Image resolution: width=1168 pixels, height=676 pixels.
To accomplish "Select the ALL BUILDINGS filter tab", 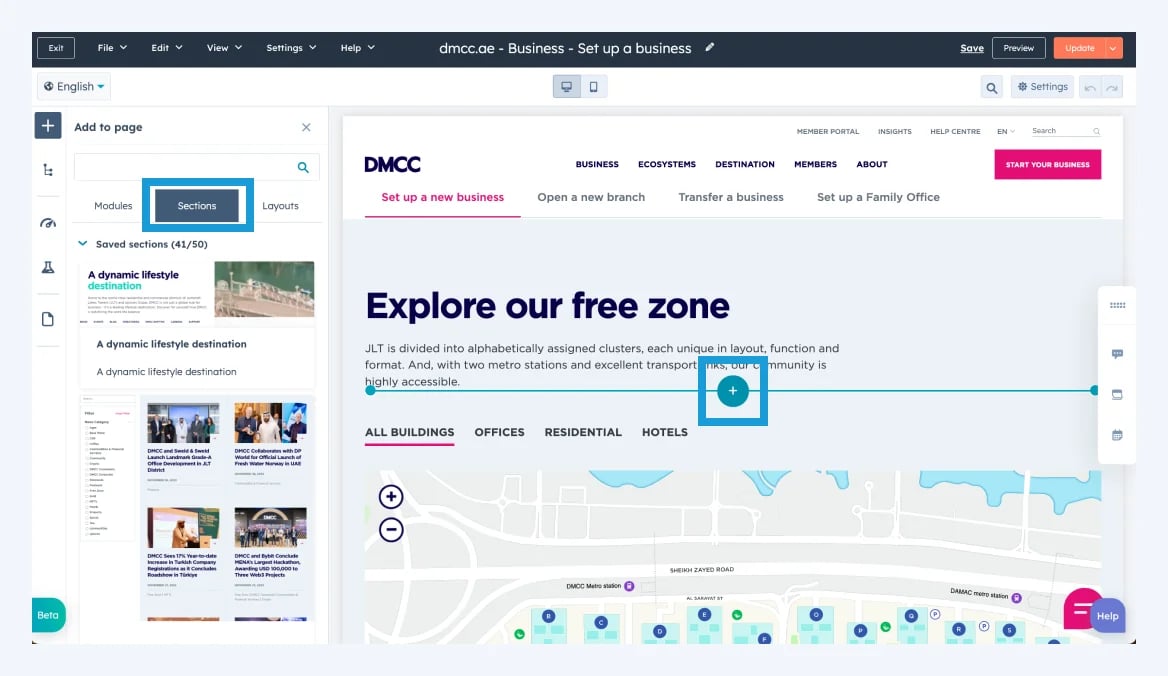I will 410,433.
